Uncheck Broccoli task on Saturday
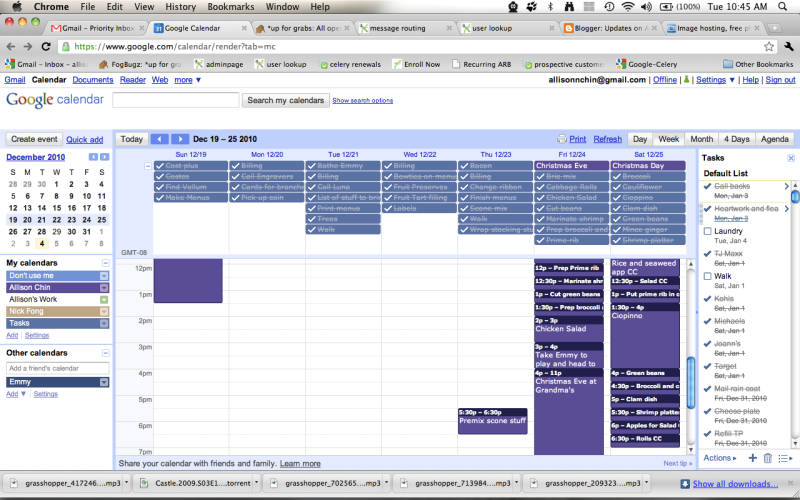 click(616, 177)
